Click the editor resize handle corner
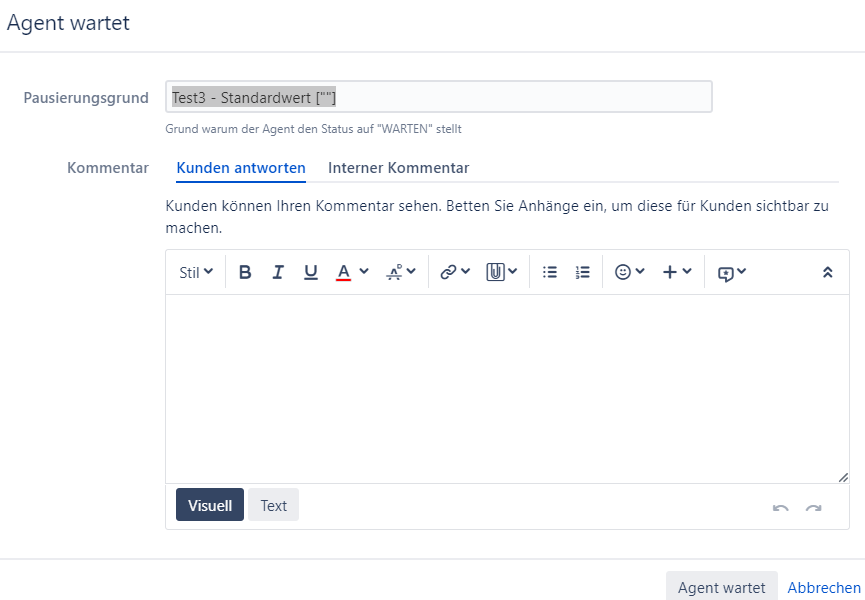 [x=843, y=477]
